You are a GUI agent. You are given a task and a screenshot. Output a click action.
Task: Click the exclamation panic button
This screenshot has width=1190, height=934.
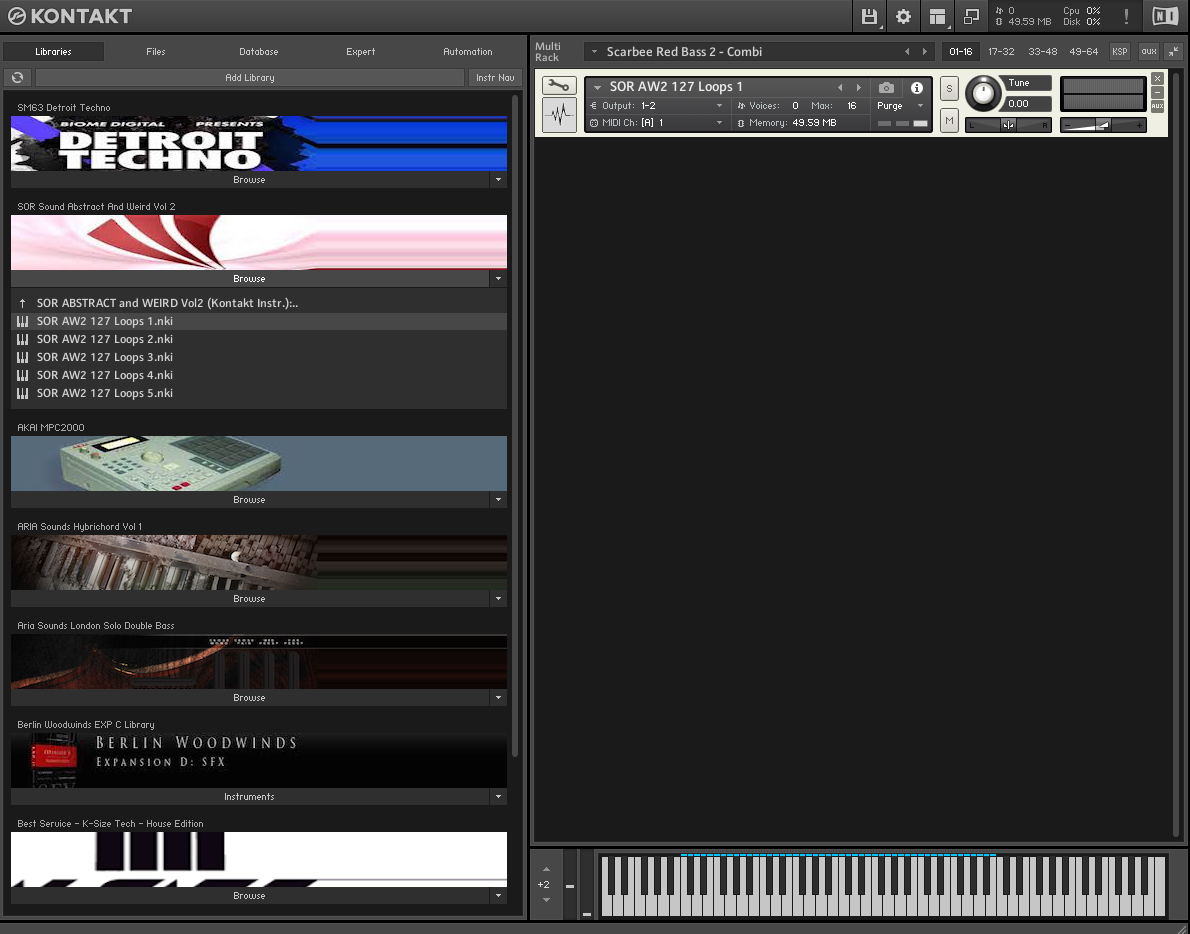(x=1126, y=17)
